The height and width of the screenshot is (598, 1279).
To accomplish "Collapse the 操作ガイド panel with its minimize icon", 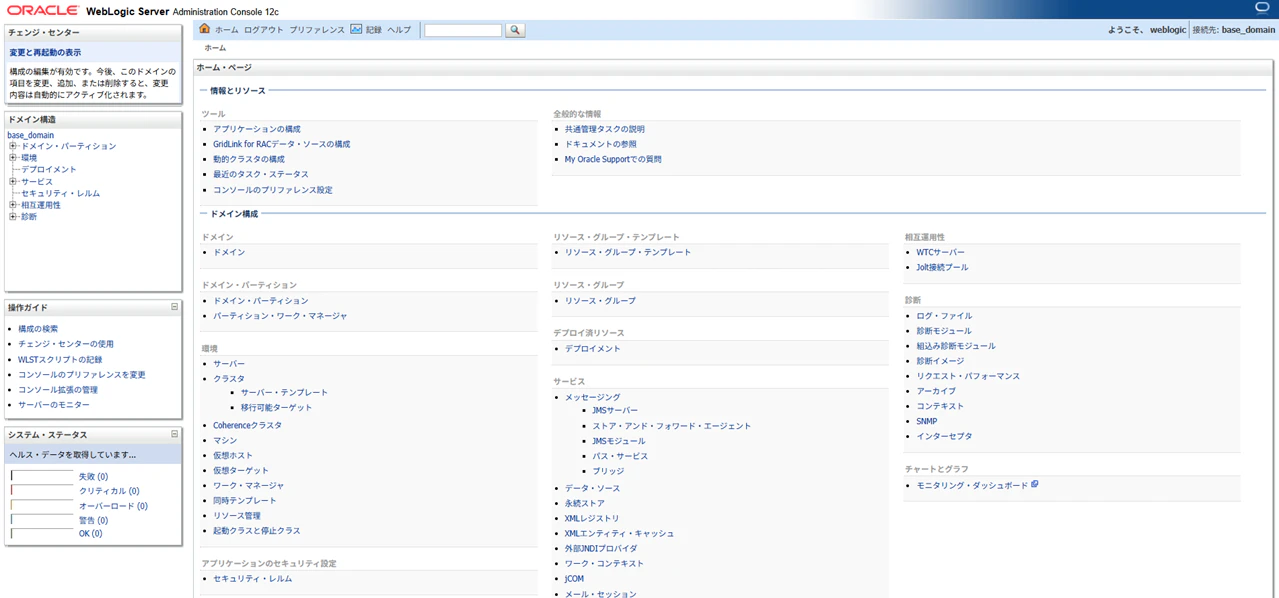I will [x=174, y=307].
